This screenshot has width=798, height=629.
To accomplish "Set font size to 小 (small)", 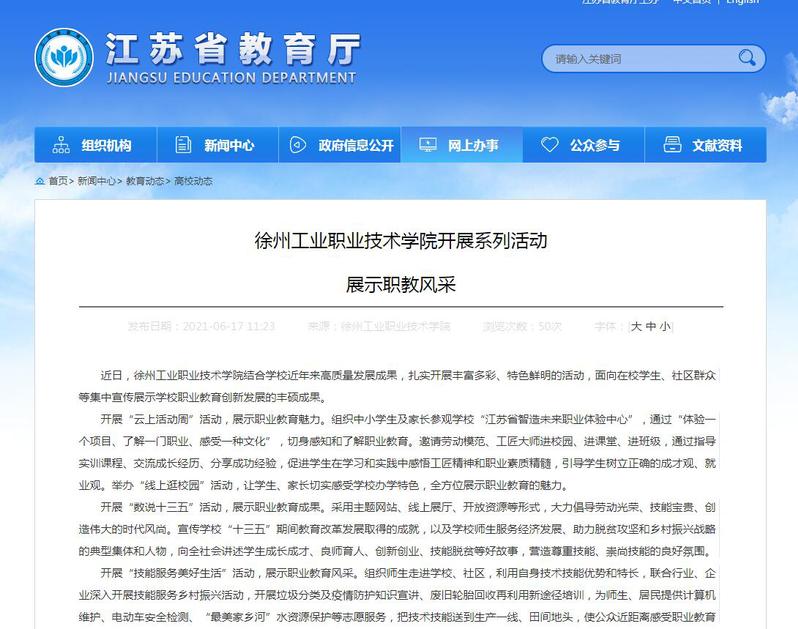I will [x=664, y=326].
